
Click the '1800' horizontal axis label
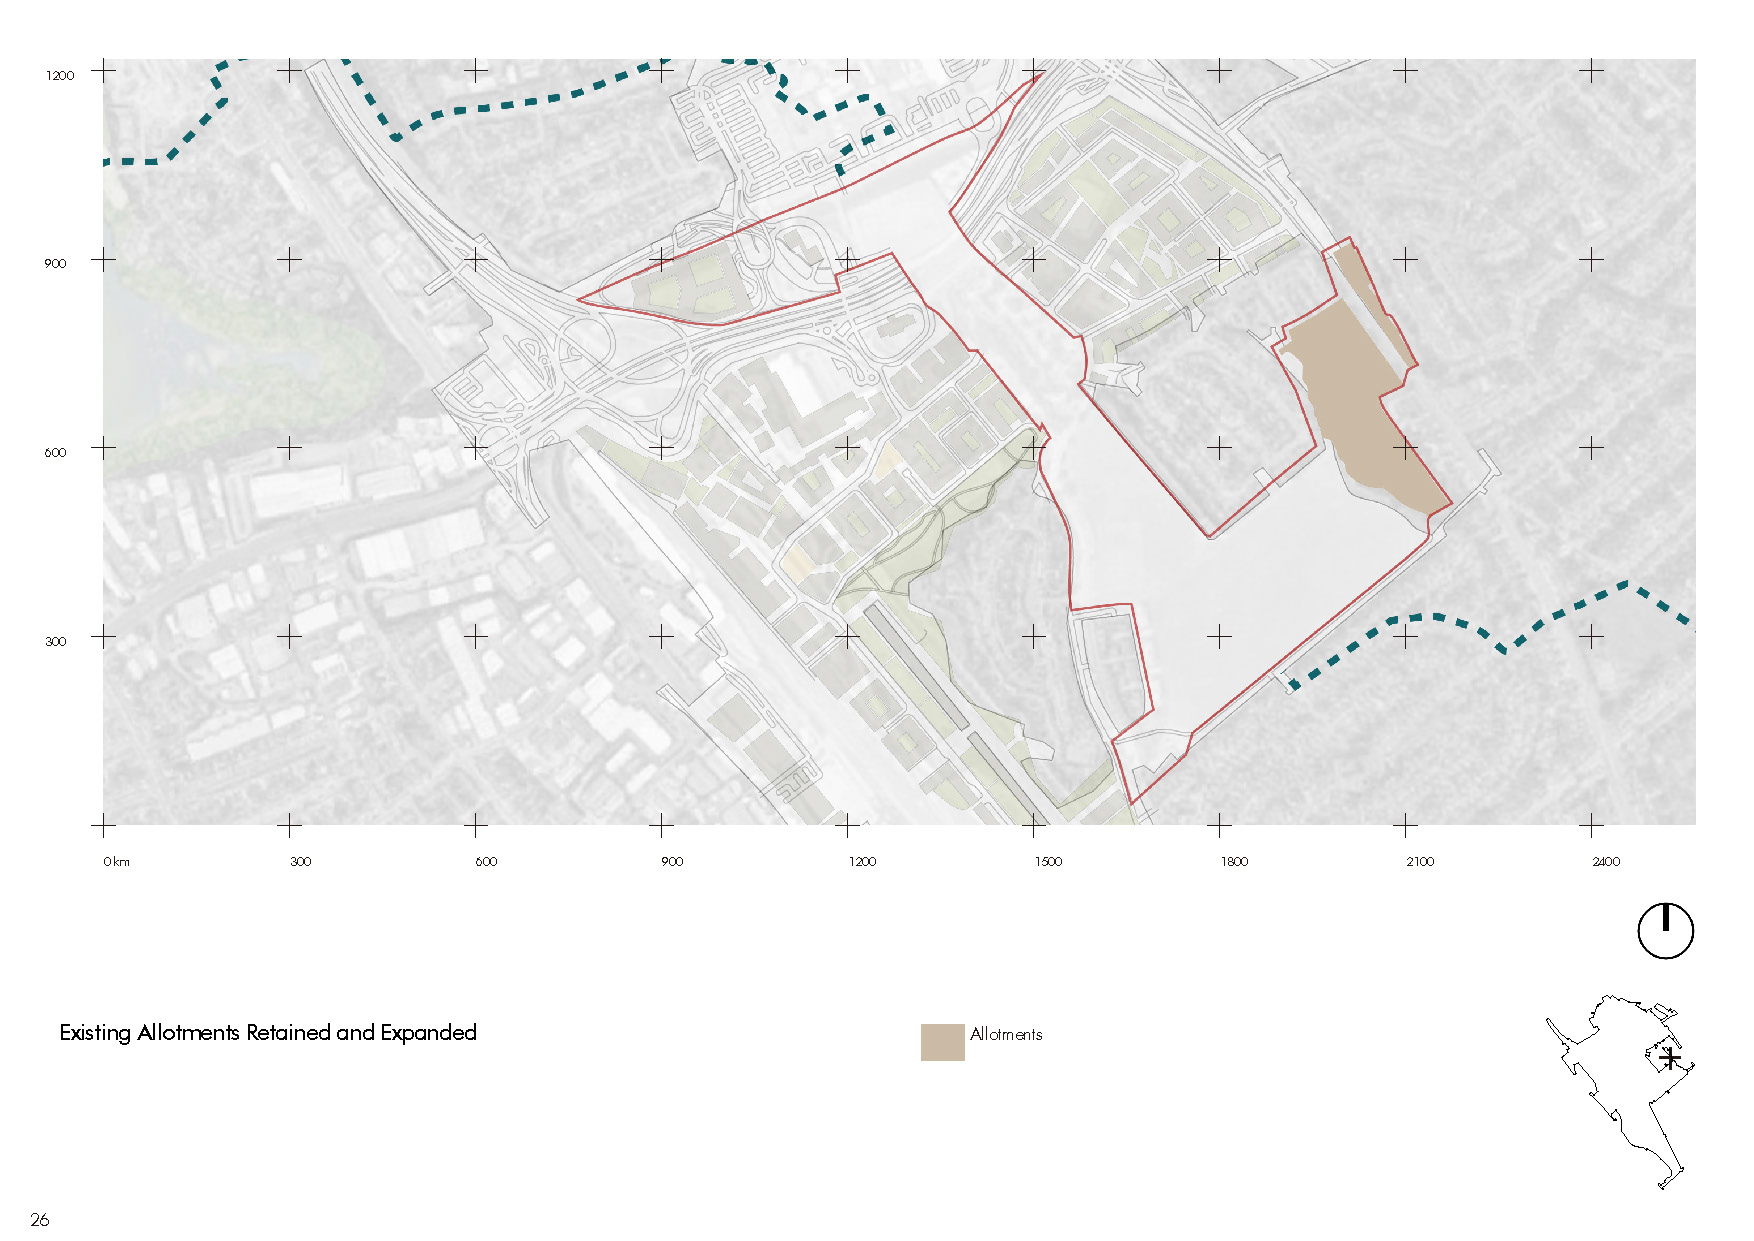coord(1234,861)
